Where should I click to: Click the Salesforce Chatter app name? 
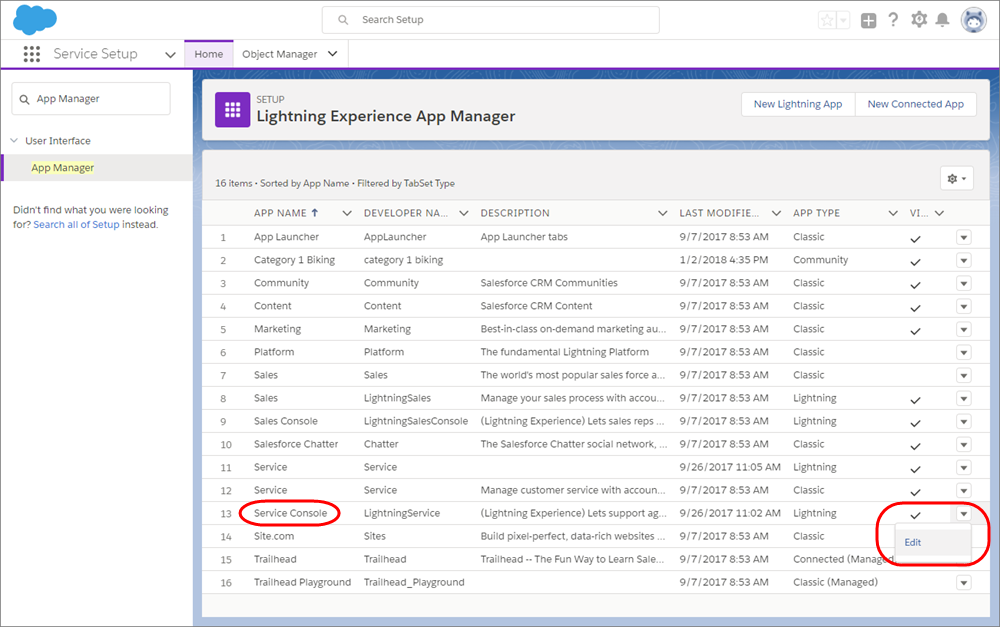296,444
